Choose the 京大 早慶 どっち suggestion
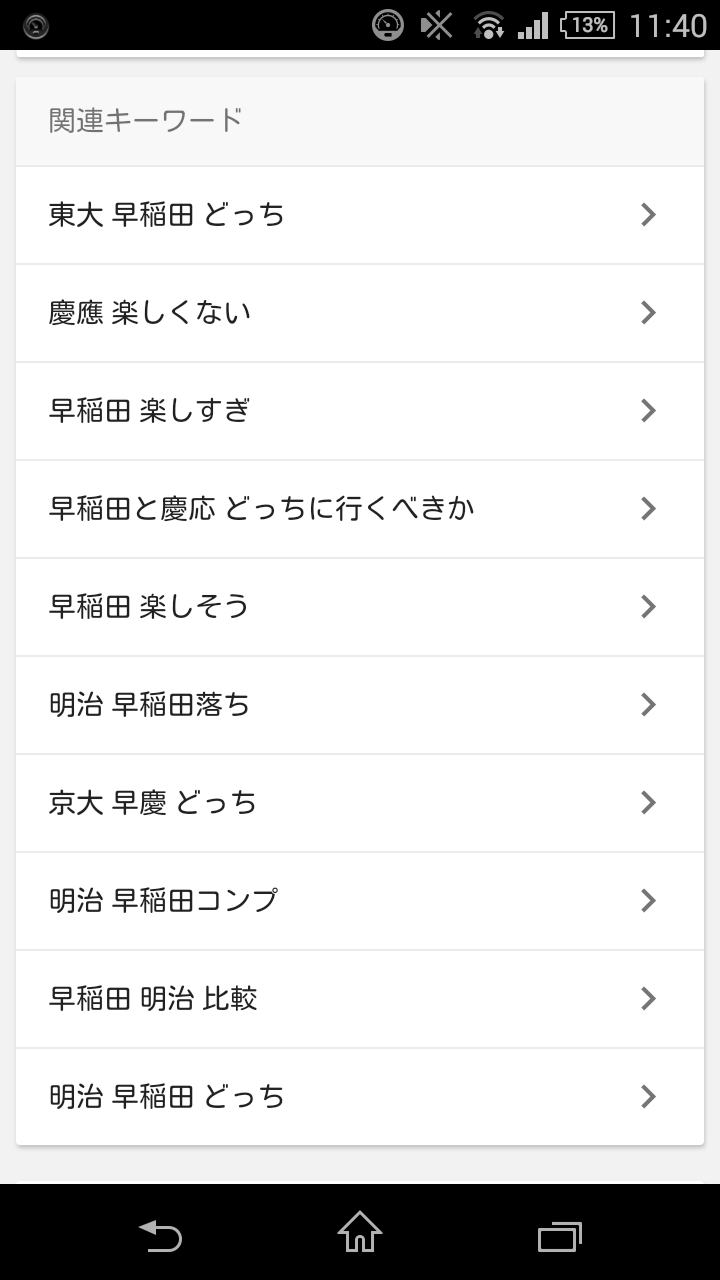720x1280 pixels. [x=153, y=803]
